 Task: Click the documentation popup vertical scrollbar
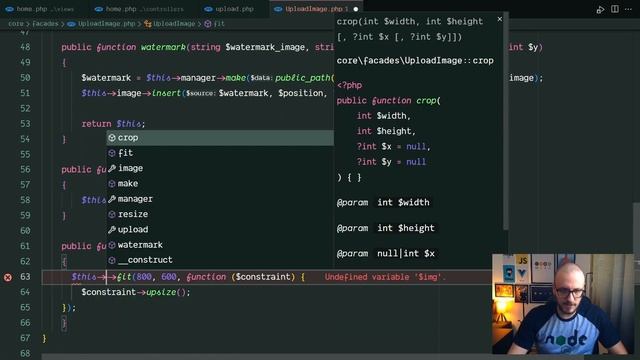506,122
